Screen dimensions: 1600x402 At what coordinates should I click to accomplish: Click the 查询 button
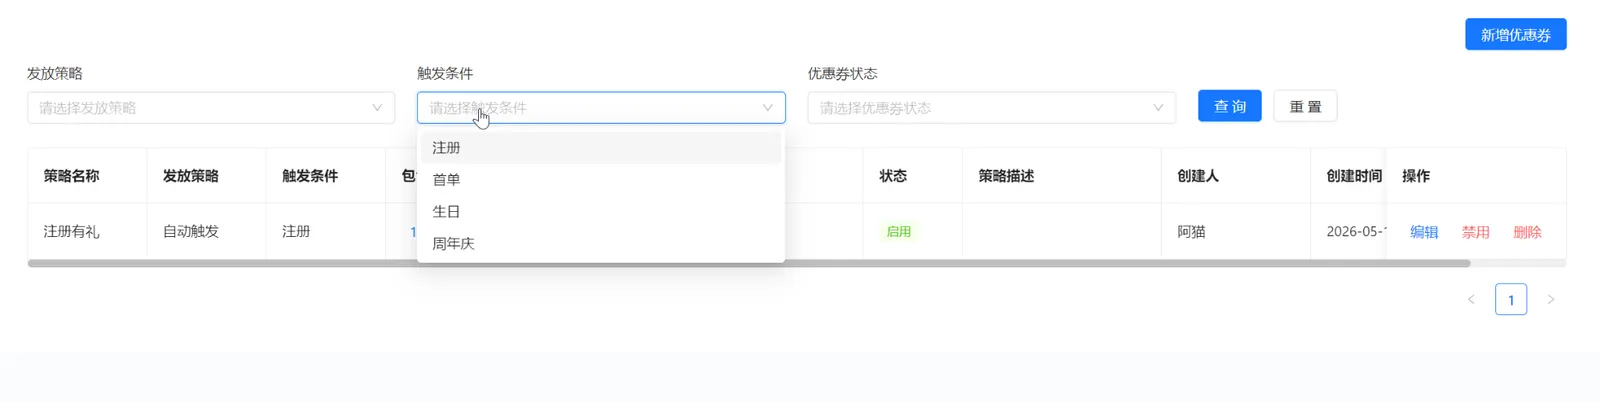pyautogui.click(x=1229, y=106)
